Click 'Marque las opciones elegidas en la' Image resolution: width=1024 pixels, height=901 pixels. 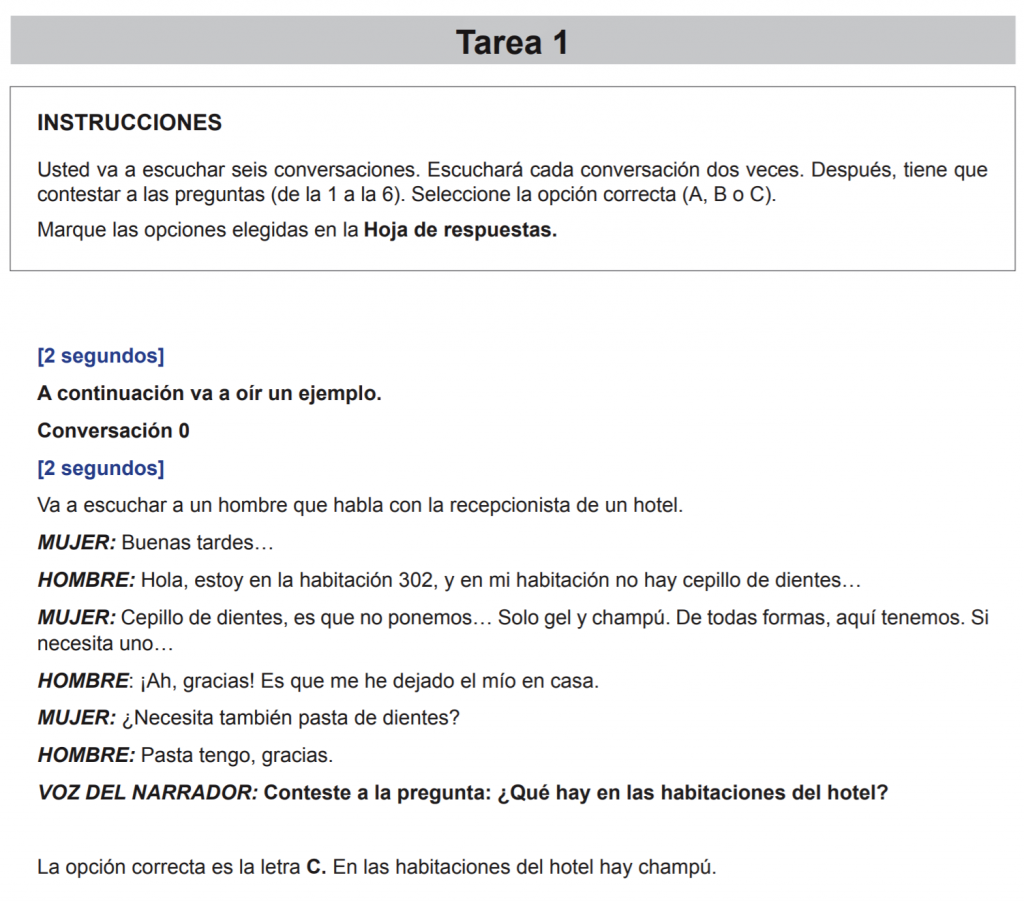click(x=198, y=230)
